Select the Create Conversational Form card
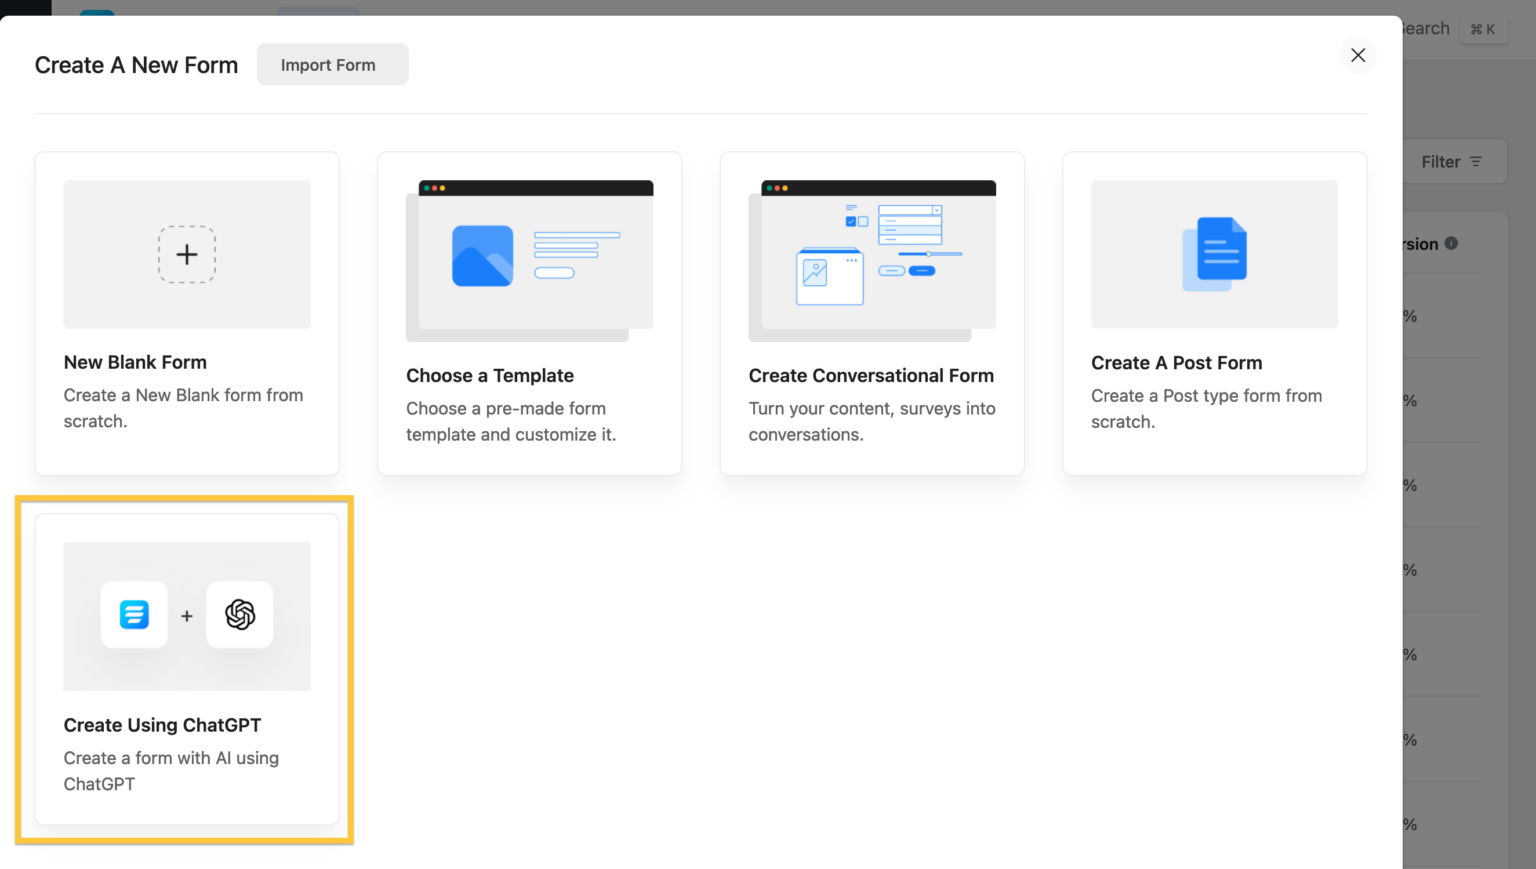Screen dimensions: 1536x869 tap(871, 313)
